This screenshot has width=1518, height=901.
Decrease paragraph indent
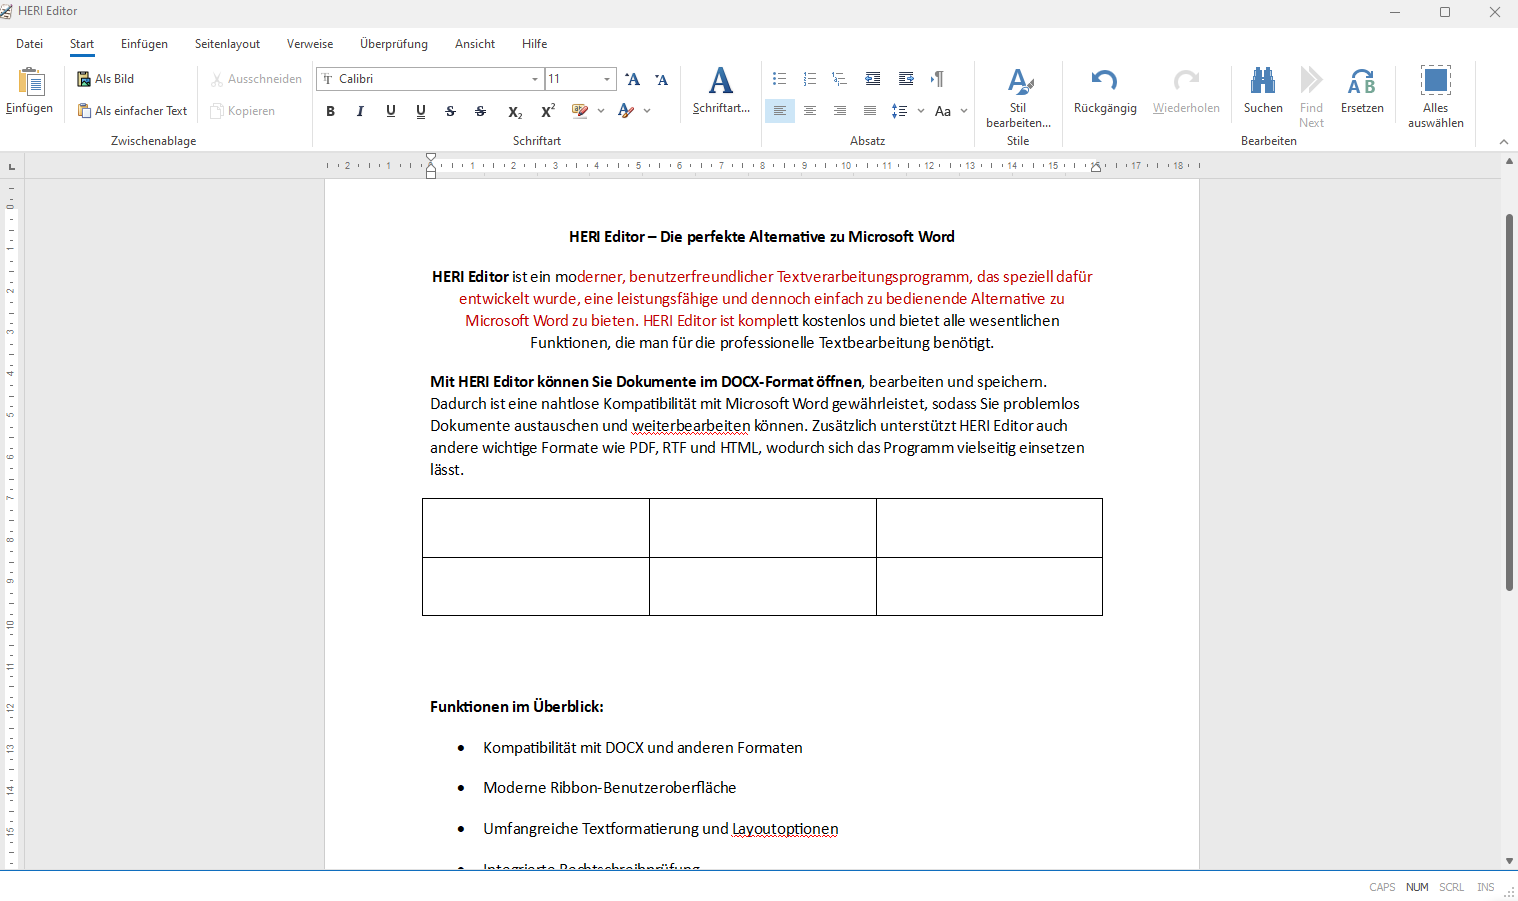pos(873,79)
